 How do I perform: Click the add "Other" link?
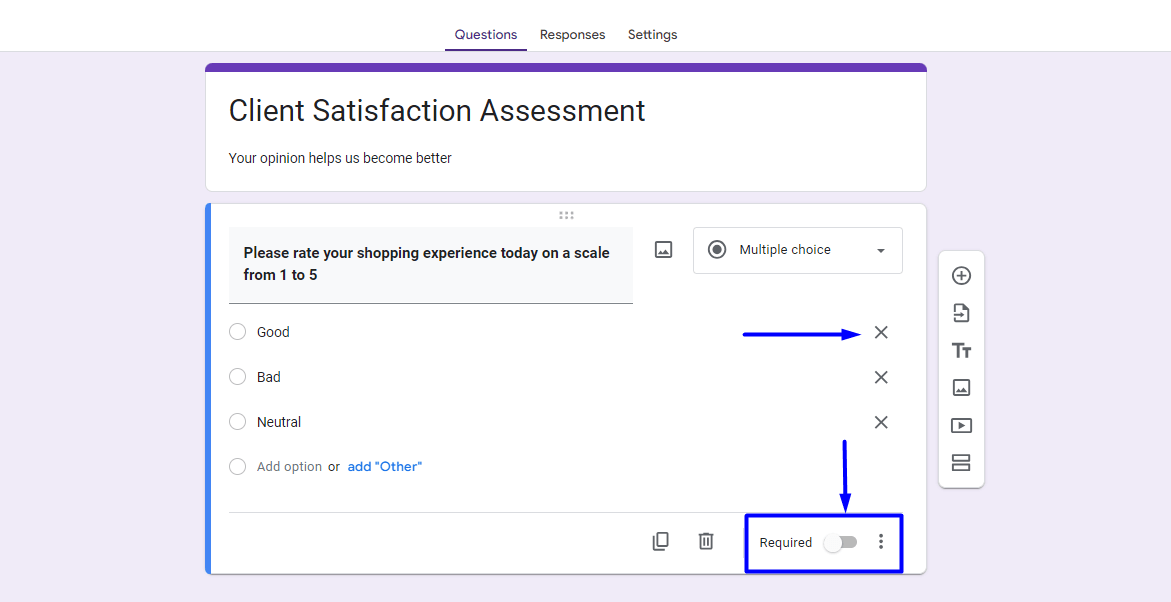click(x=385, y=466)
